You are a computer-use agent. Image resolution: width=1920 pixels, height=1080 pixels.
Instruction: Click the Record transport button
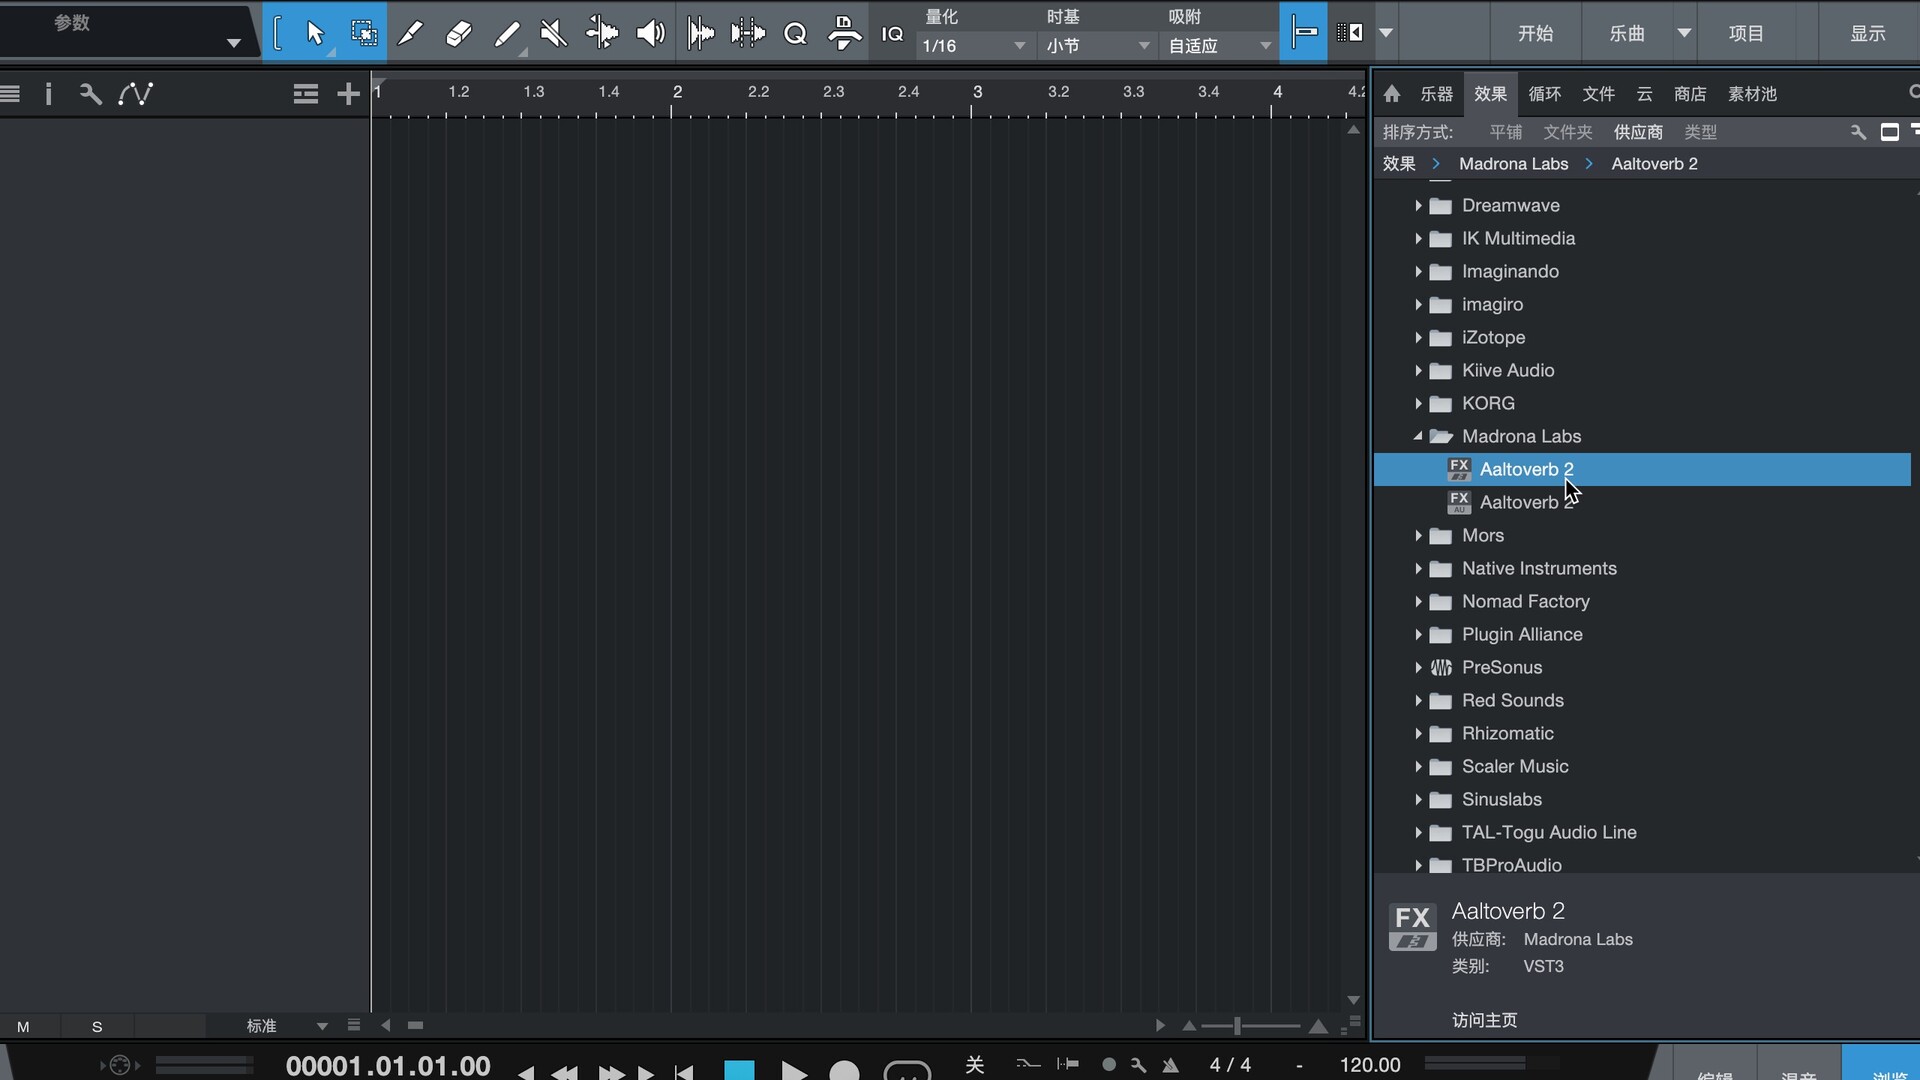(845, 1070)
